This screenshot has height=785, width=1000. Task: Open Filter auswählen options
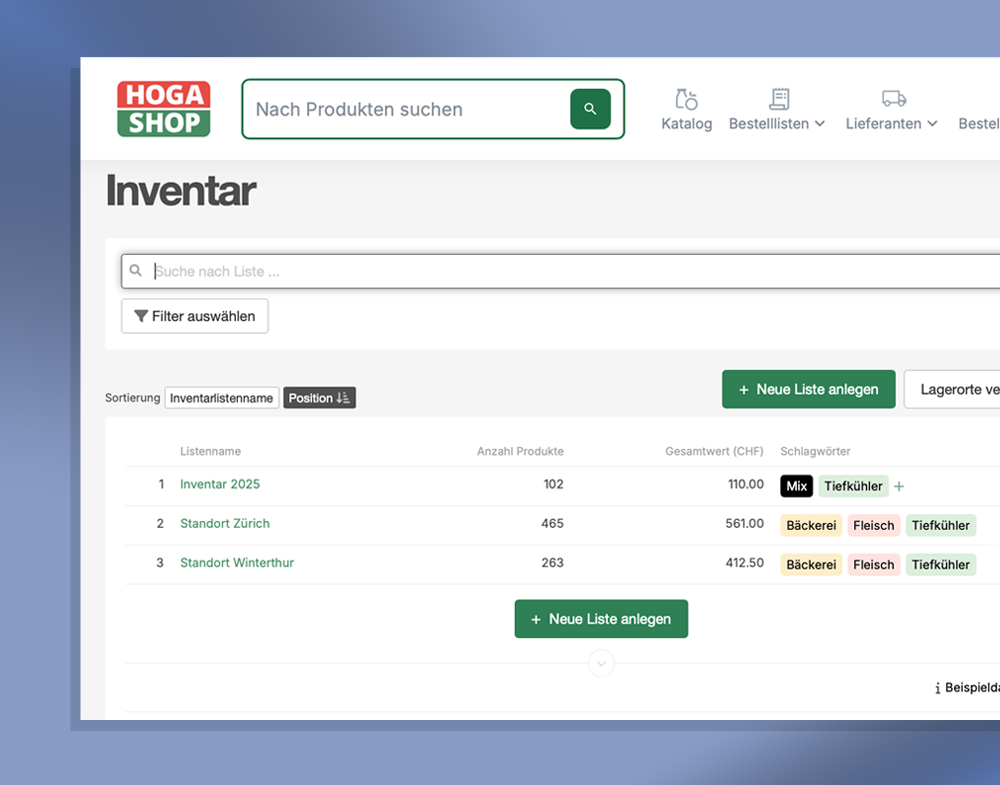click(195, 316)
